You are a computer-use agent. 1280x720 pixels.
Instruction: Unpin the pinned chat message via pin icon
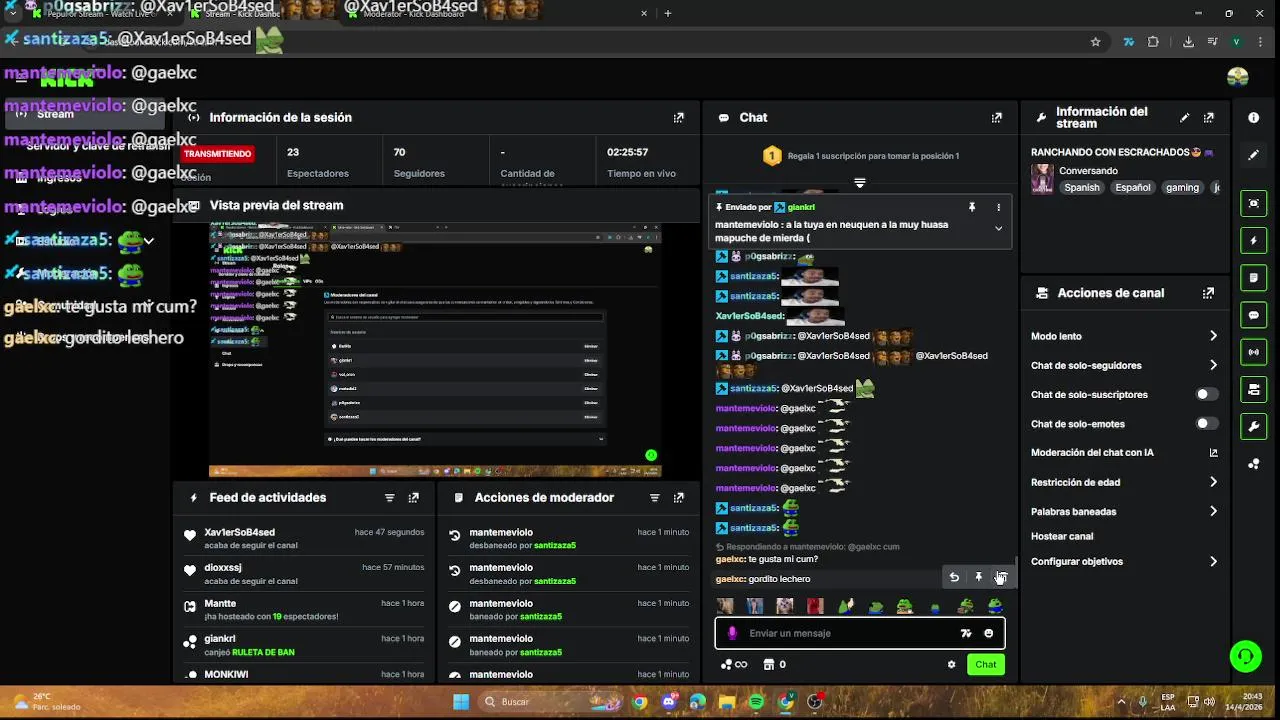[971, 207]
